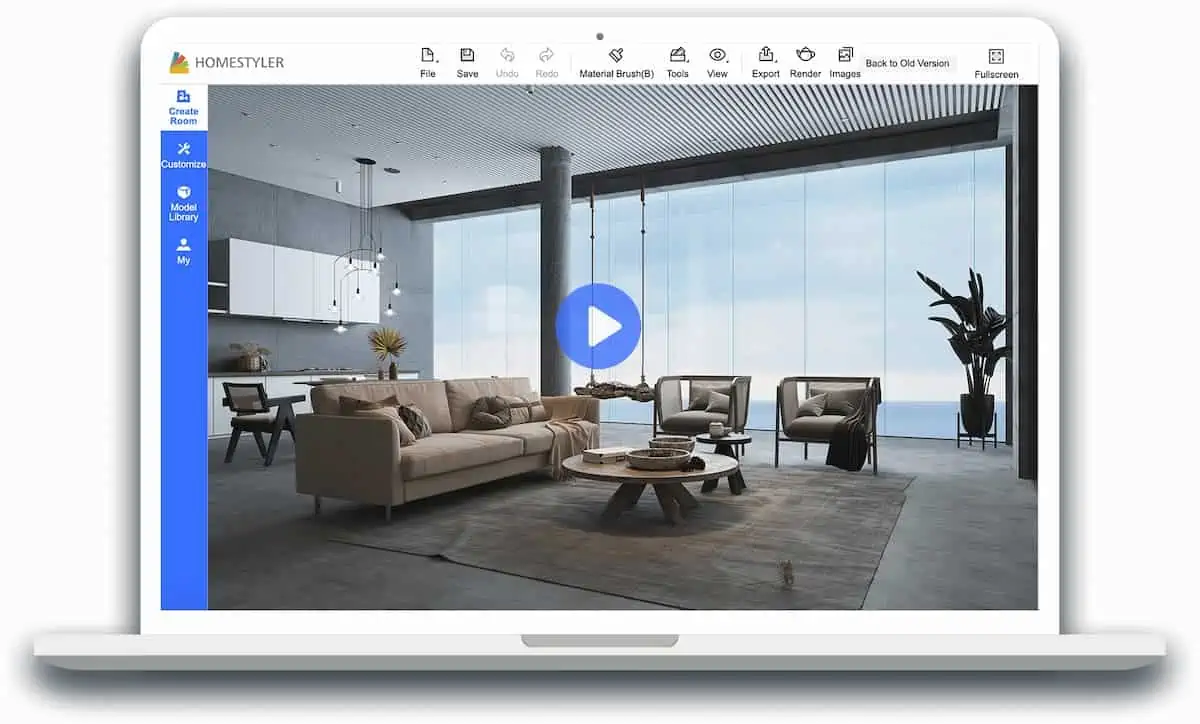
Task: Play the living room video
Action: [x=598, y=326]
